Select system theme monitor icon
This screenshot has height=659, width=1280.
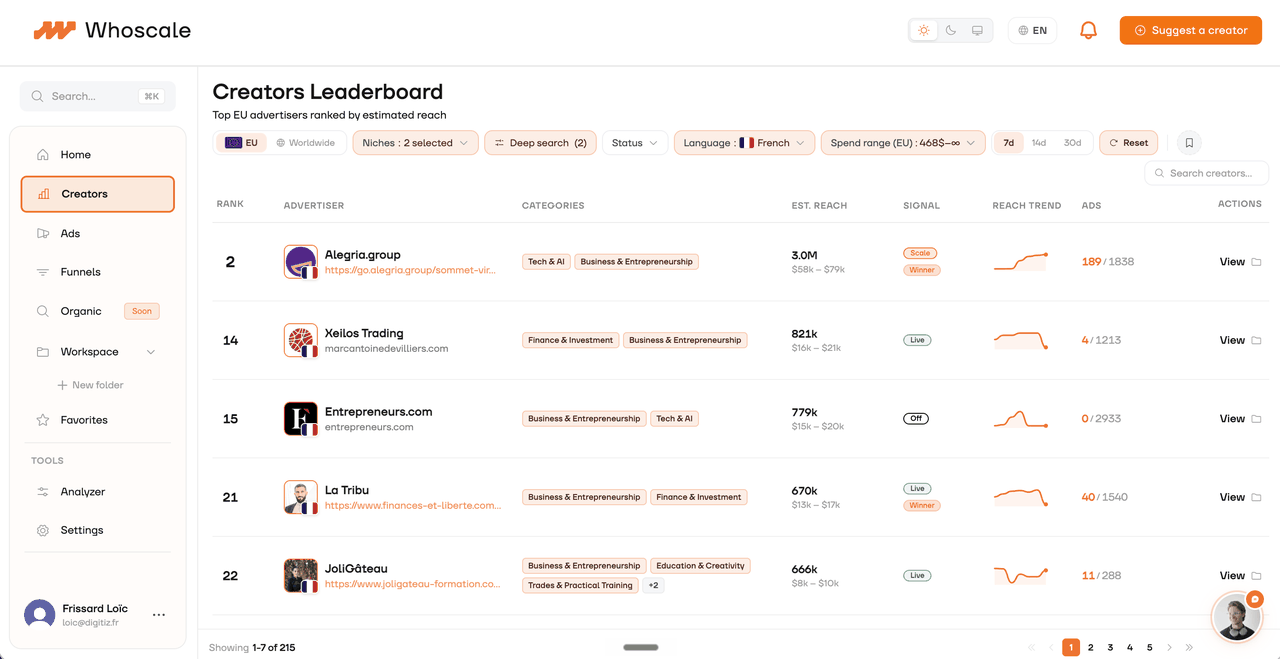[x=977, y=31]
